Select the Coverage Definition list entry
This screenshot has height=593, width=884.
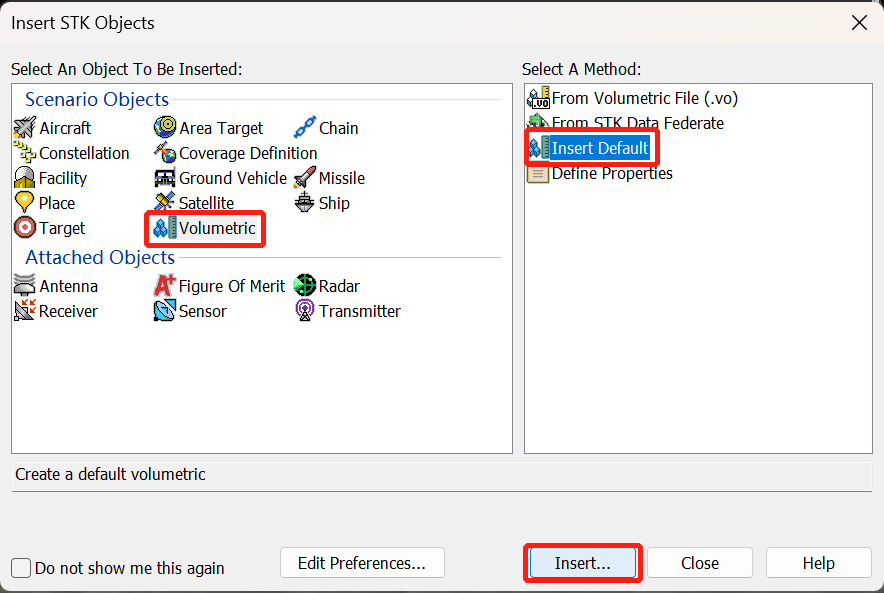click(x=247, y=153)
